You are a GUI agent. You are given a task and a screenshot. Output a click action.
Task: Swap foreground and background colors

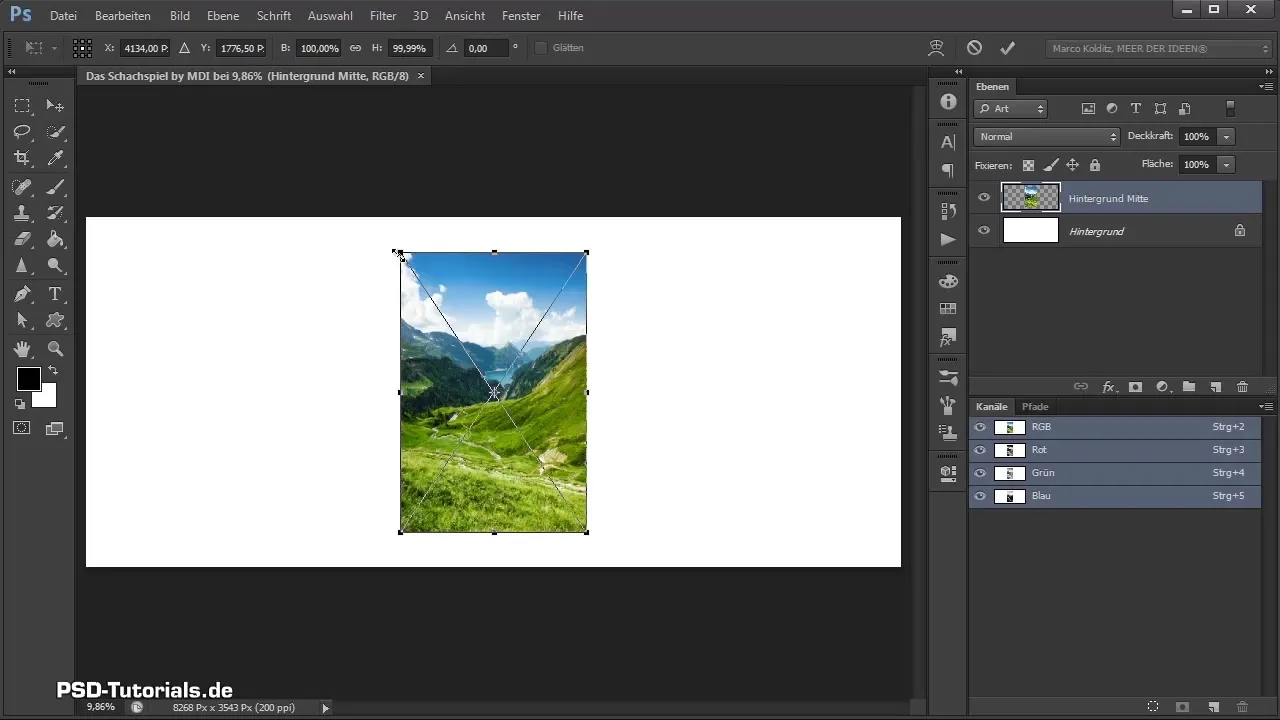pos(52,371)
